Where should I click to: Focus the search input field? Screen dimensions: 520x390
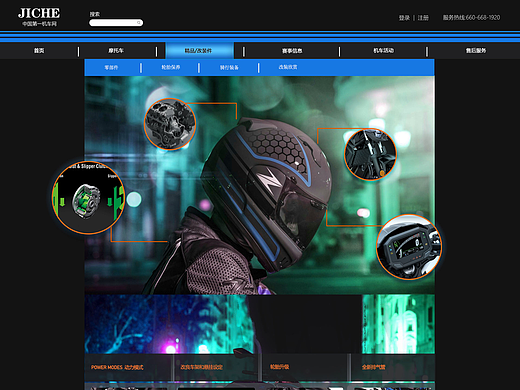click(x=116, y=23)
